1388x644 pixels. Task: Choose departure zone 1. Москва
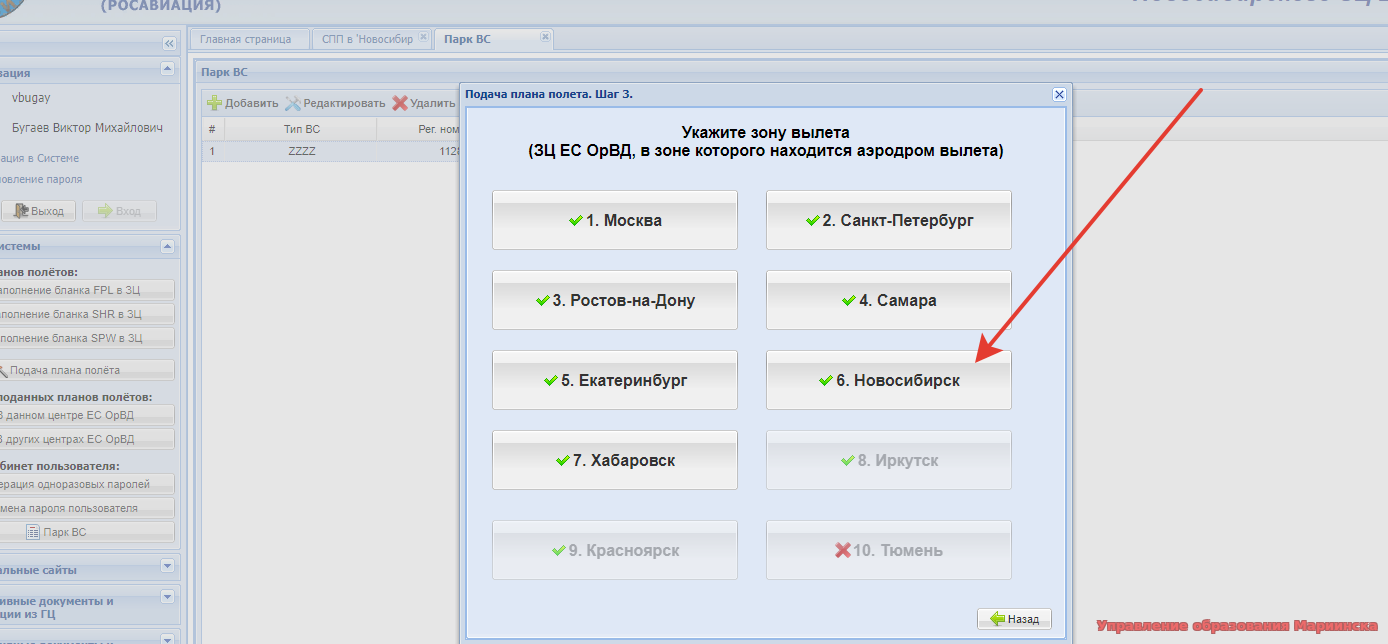[x=614, y=220]
